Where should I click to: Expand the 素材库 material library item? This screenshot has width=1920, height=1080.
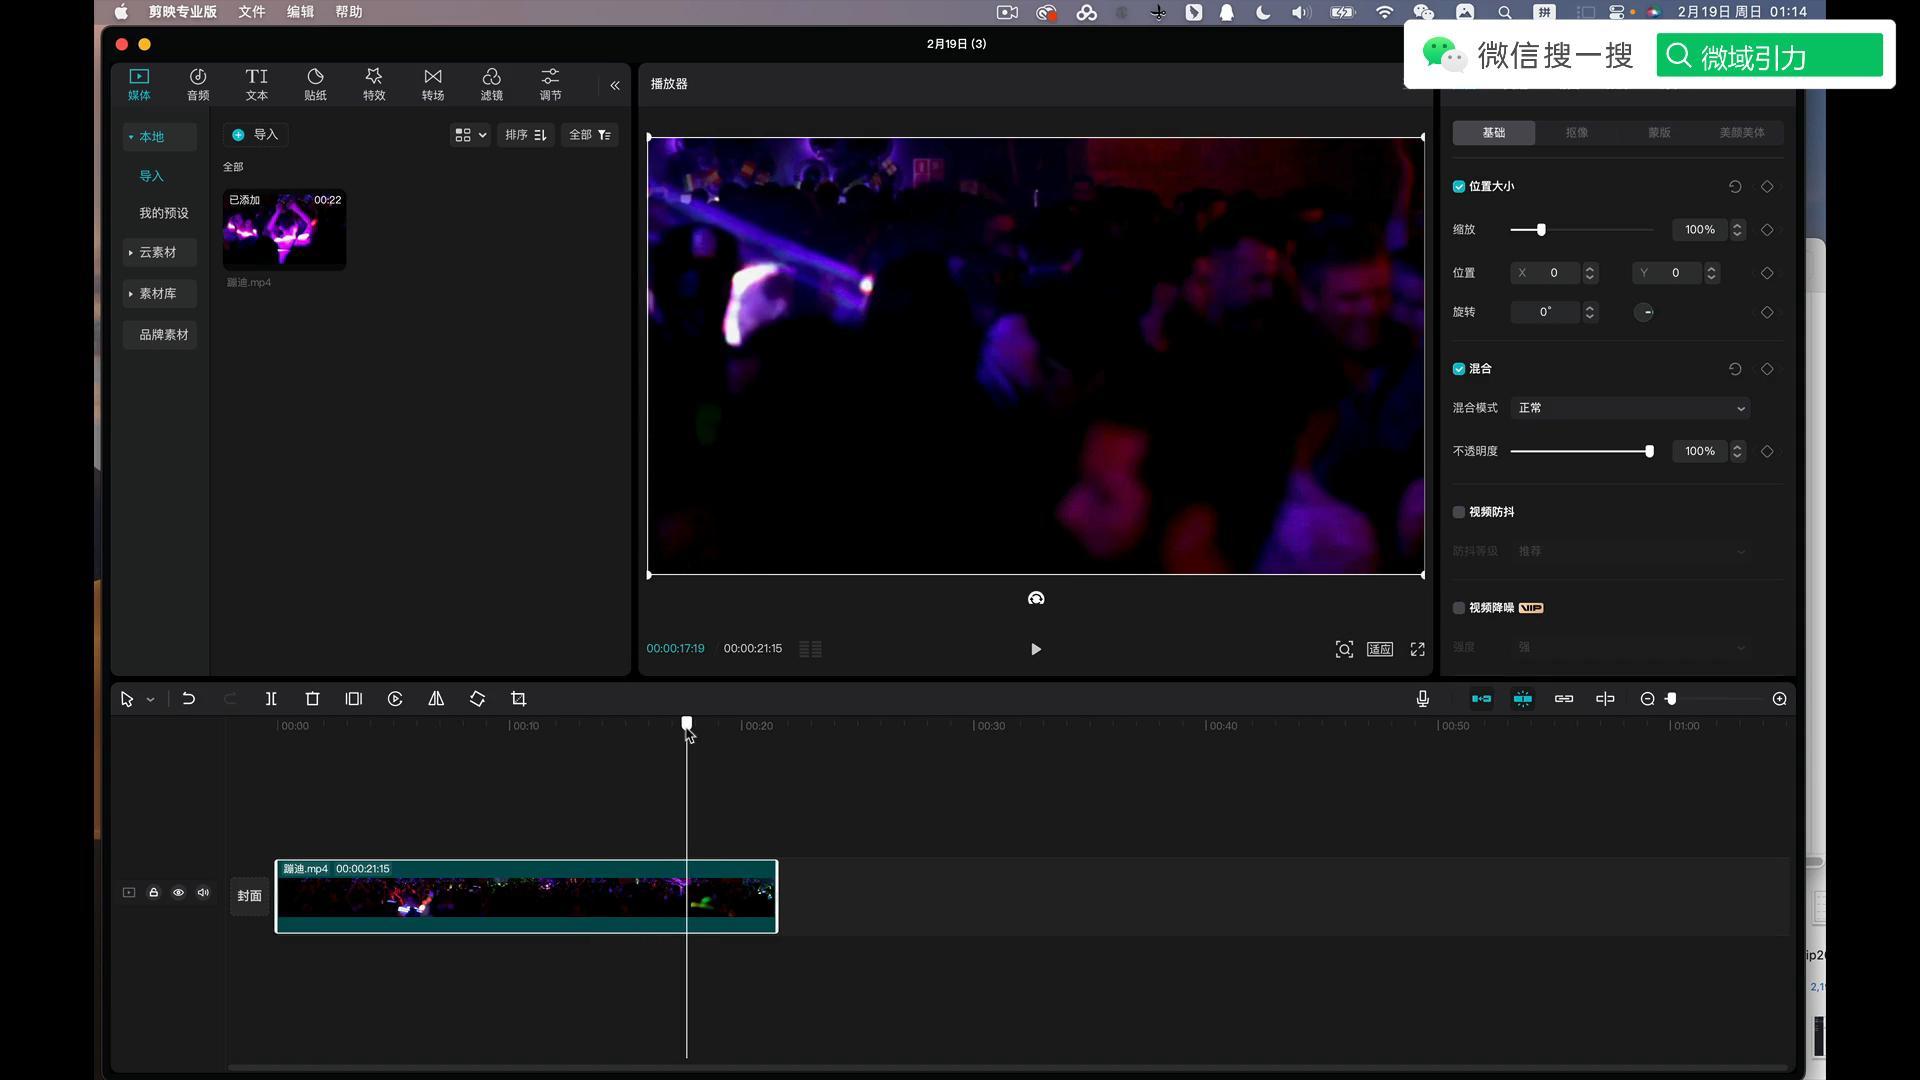159,293
